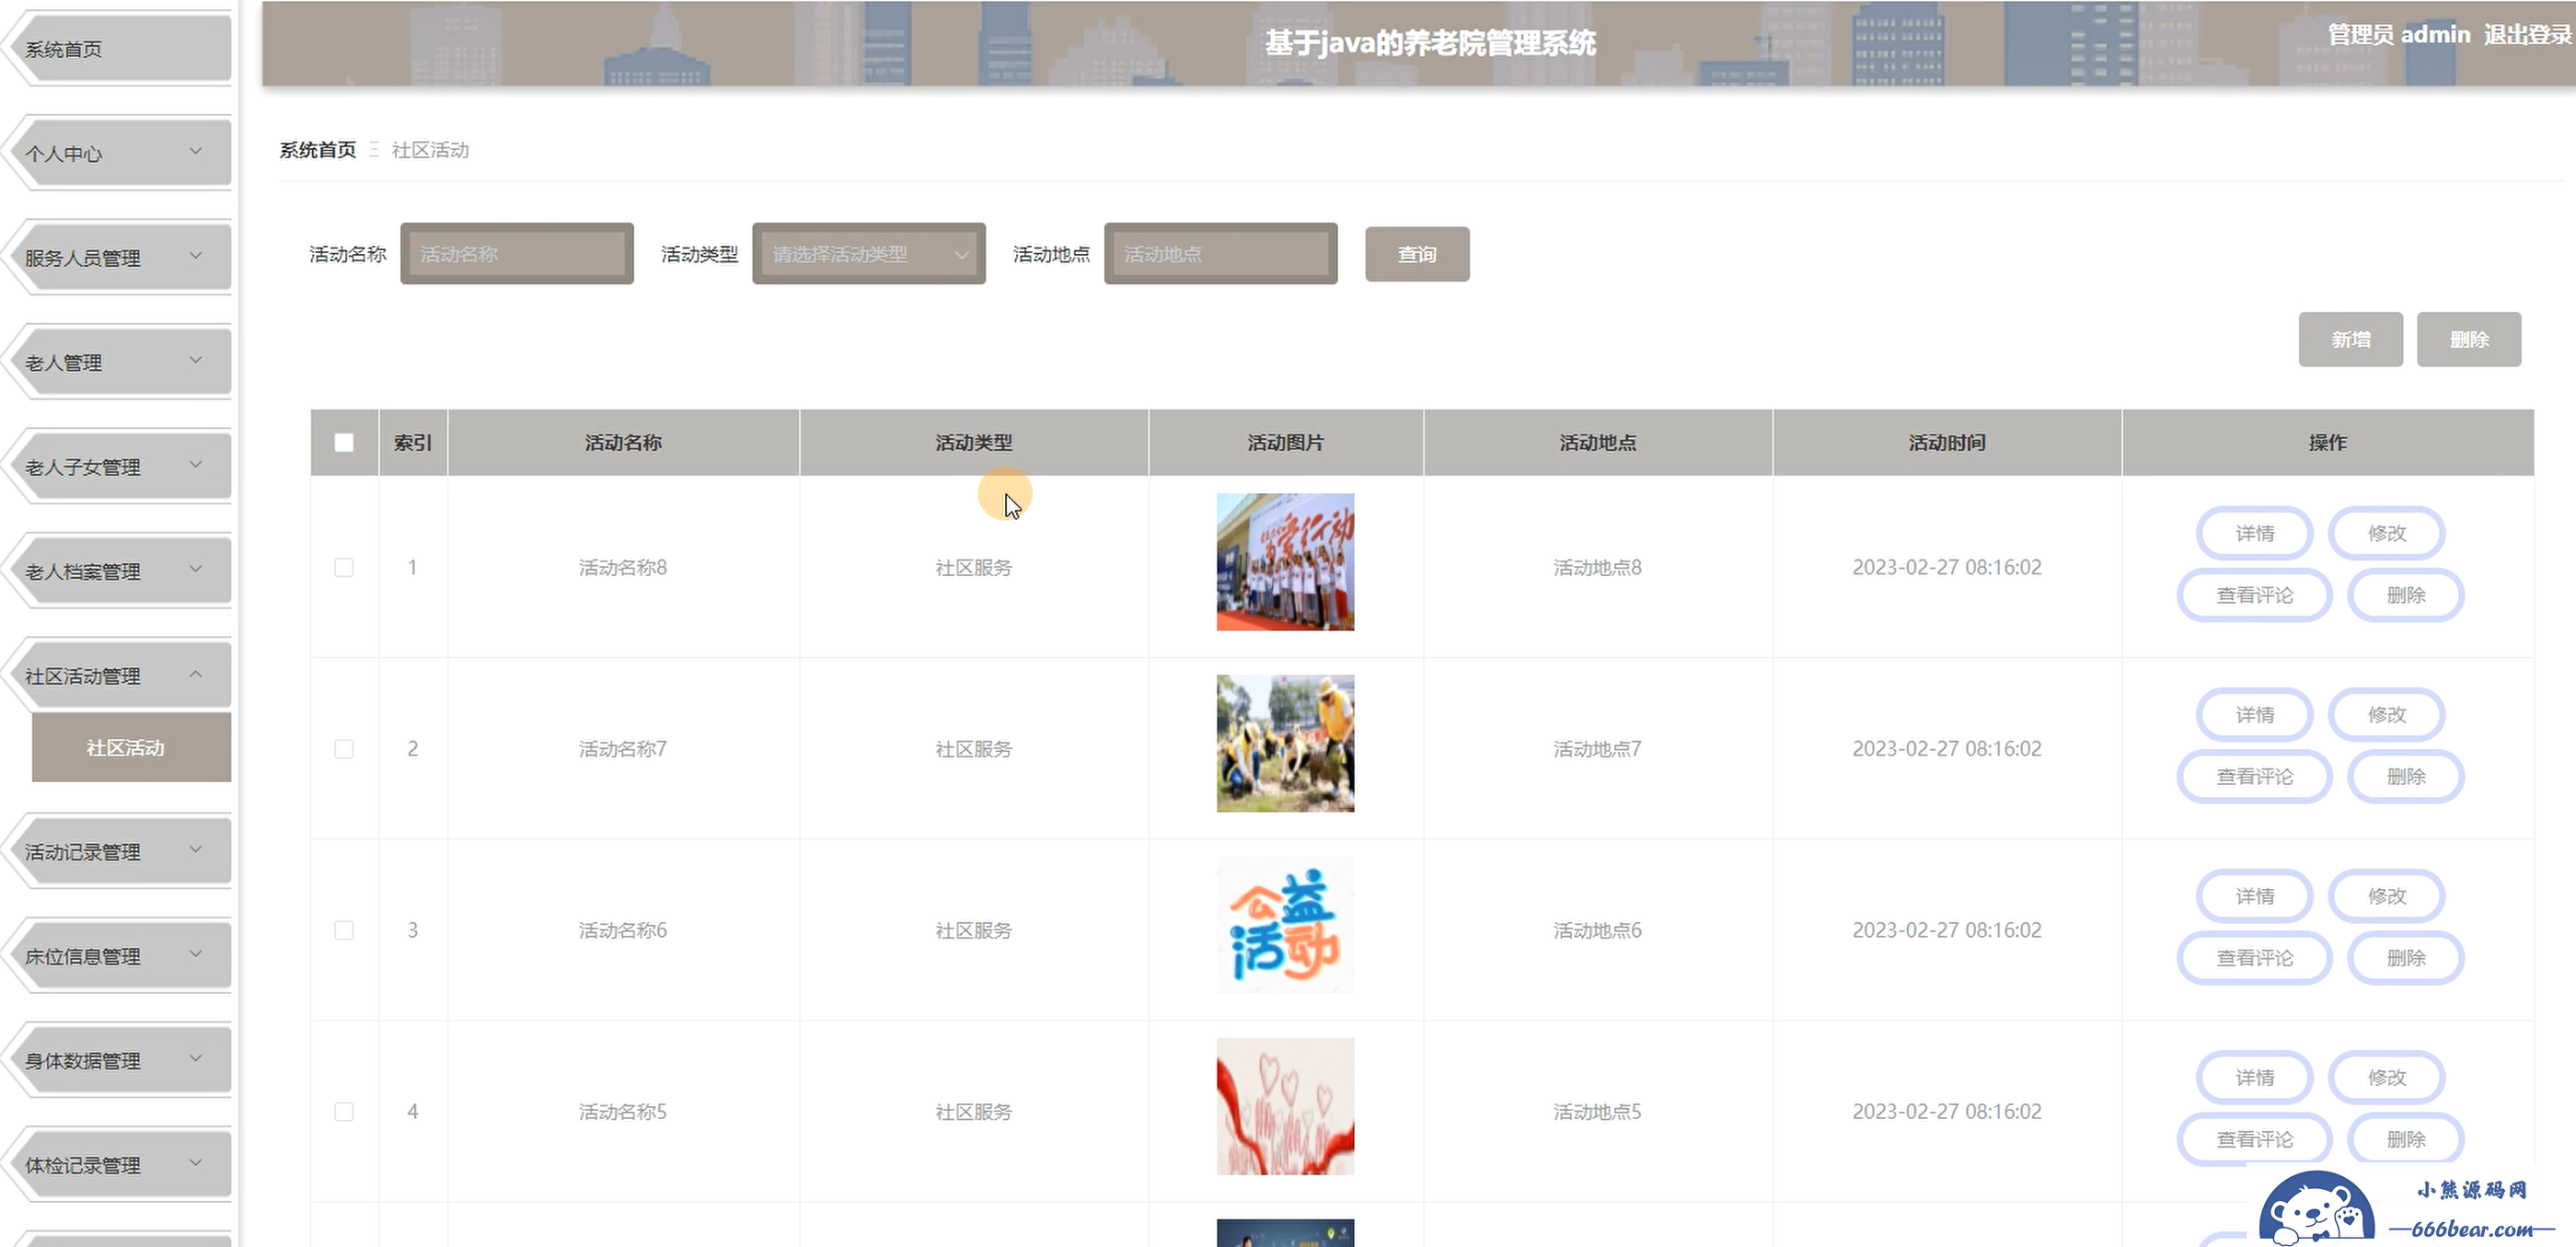The width and height of the screenshot is (2576, 1247).
Task: Open the activity image thumbnail for 活动名称8
Action: 1284,562
